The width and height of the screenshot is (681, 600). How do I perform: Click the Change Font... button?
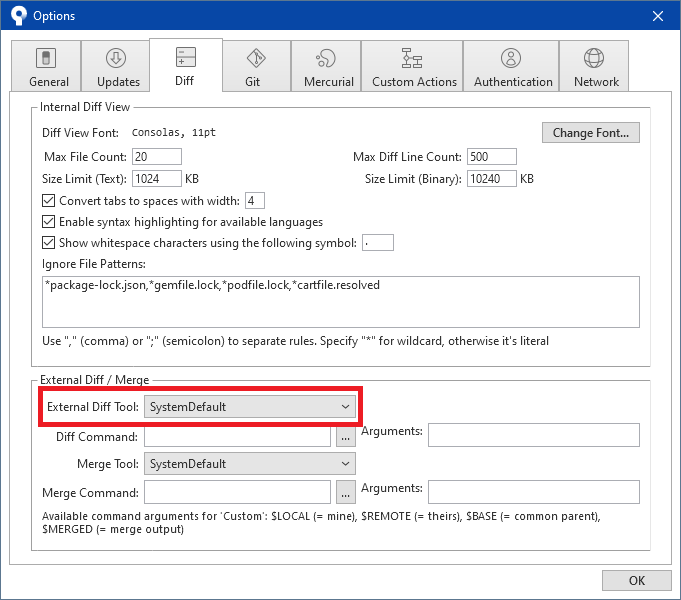point(591,133)
